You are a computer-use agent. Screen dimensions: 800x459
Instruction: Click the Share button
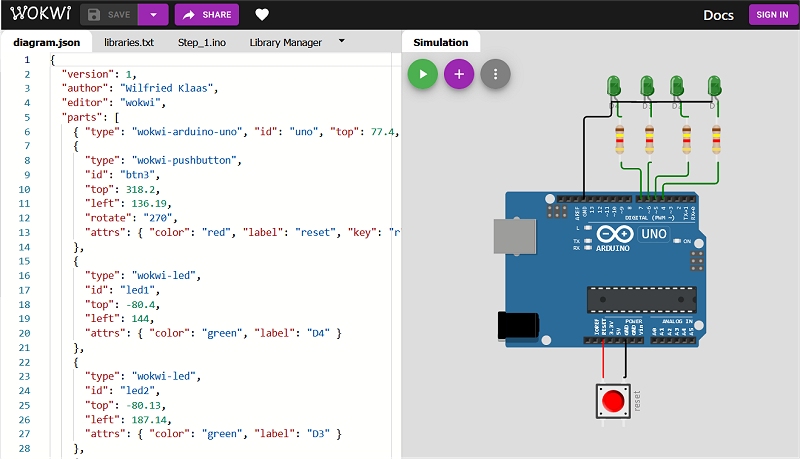pyautogui.click(x=206, y=15)
